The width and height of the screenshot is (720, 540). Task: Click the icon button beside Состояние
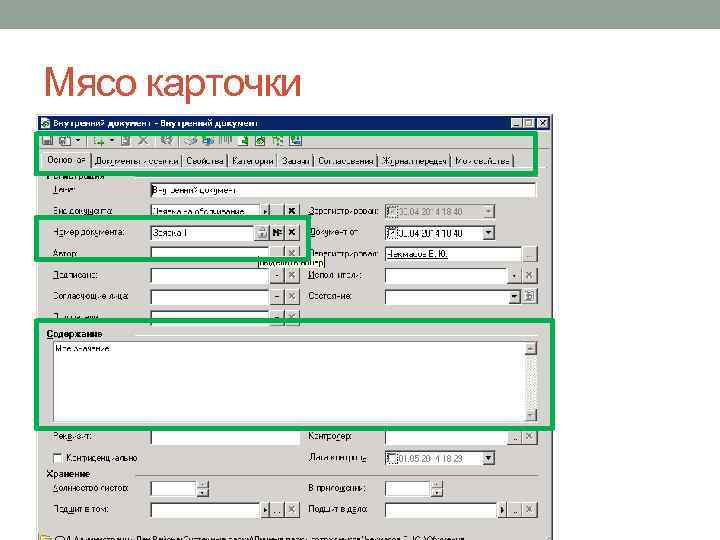[x=529, y=297]
